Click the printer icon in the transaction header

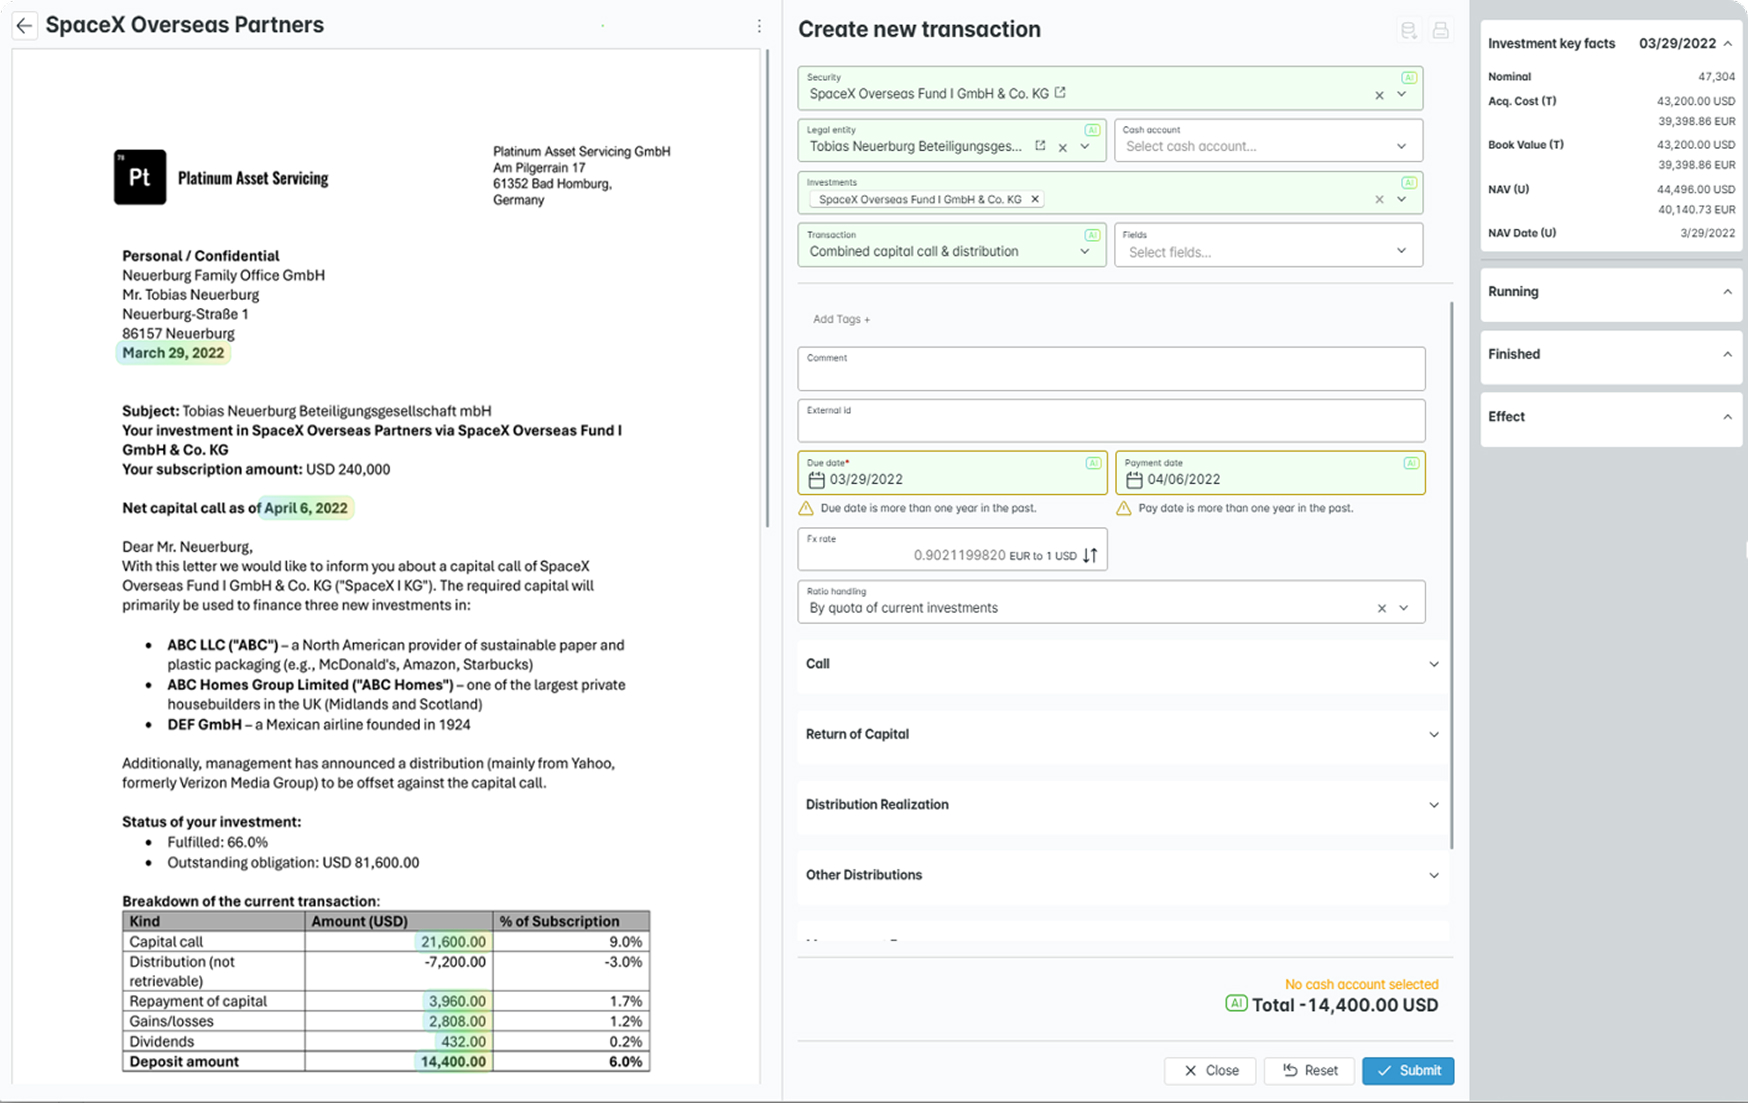point(1440,30)
